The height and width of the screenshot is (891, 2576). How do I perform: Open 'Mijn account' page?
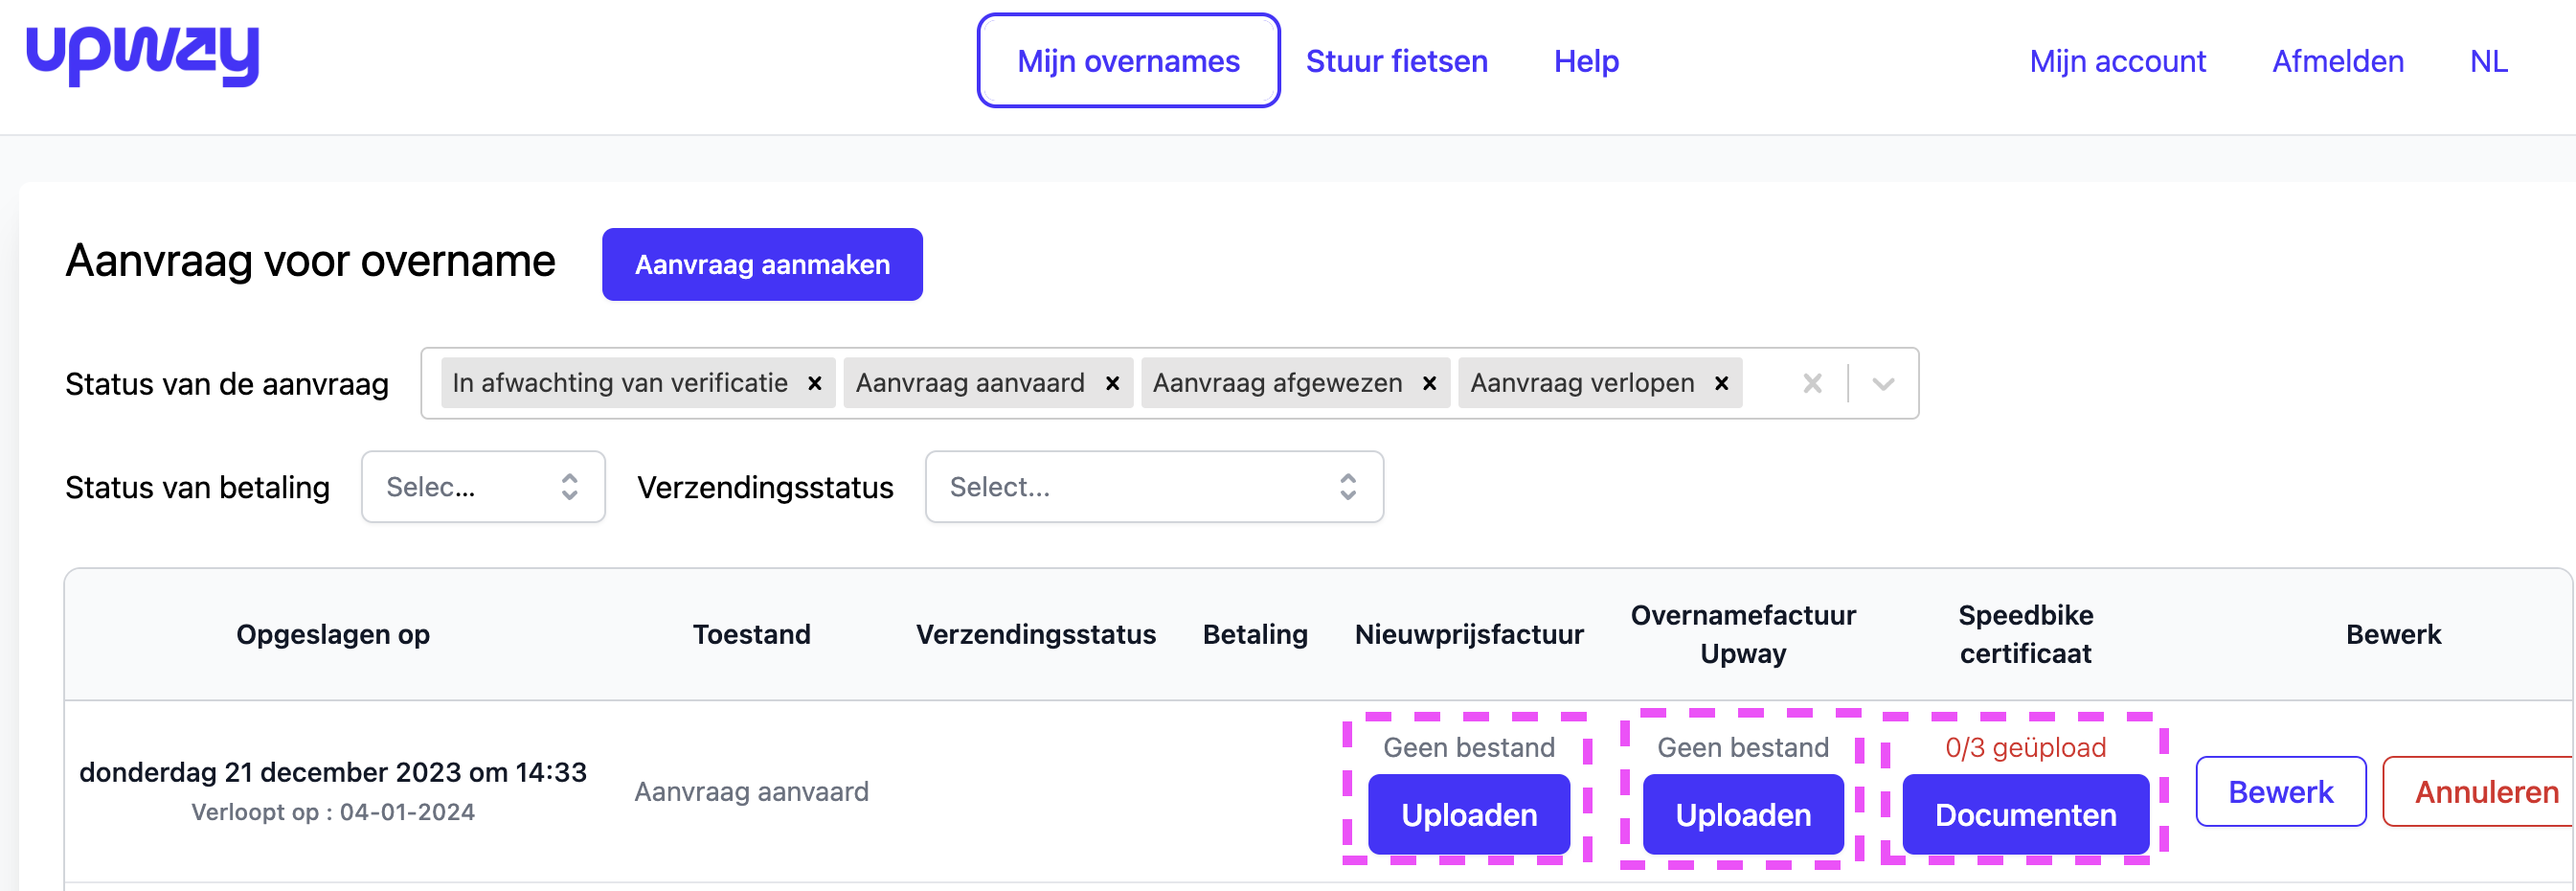coord(2117,61)
